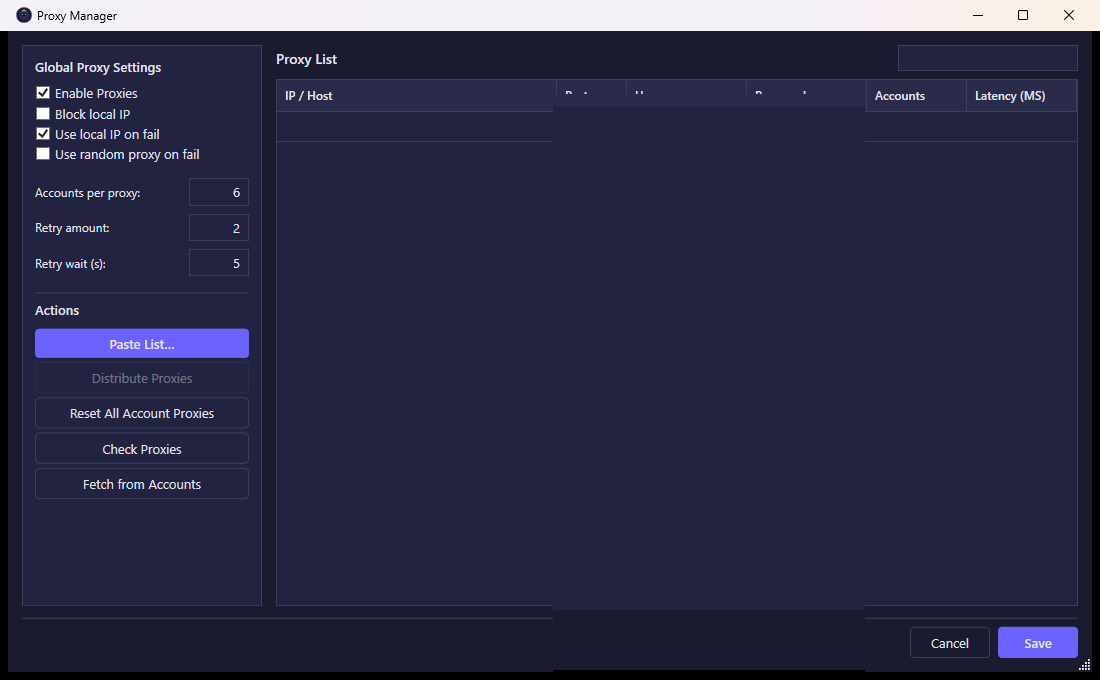Sort by Latency (MS) column
1100x680 pixels.
point(1021,95)
